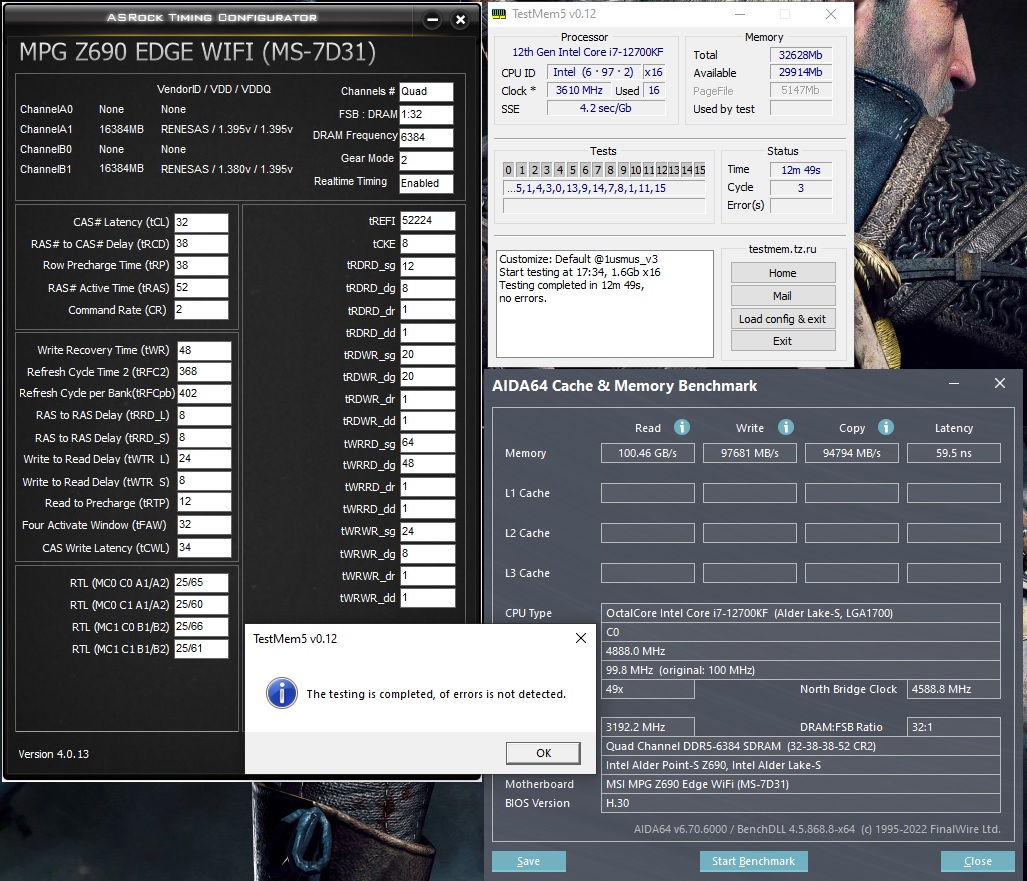Click the tWRWR_sg field showing 24
The width and height of the screenshot is (1027, 881).
[427, 531]
